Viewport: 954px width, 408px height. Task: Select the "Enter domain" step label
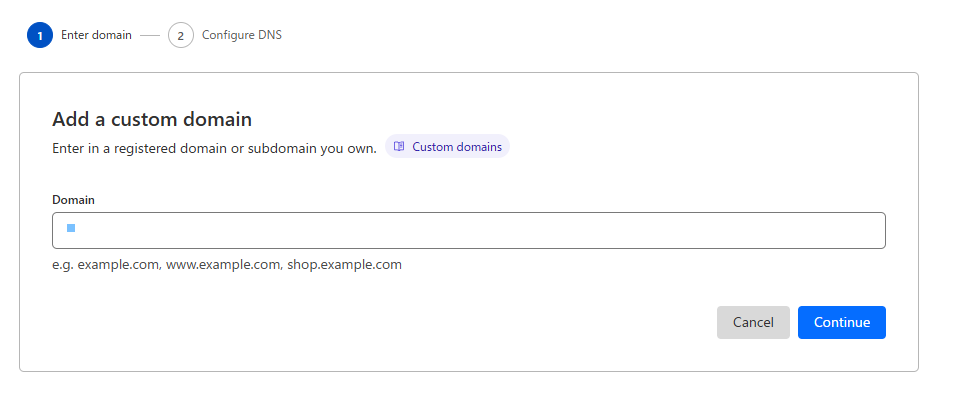click(96, 35)
